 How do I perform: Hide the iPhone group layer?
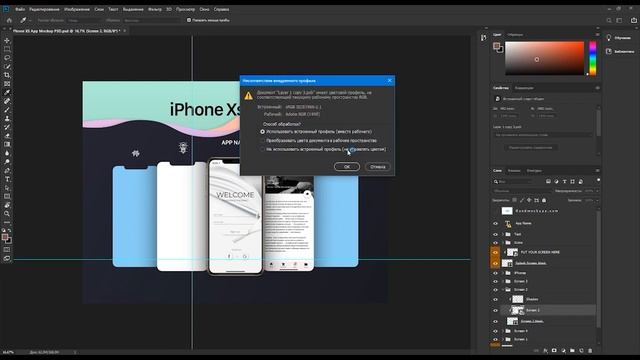(496, 273)
